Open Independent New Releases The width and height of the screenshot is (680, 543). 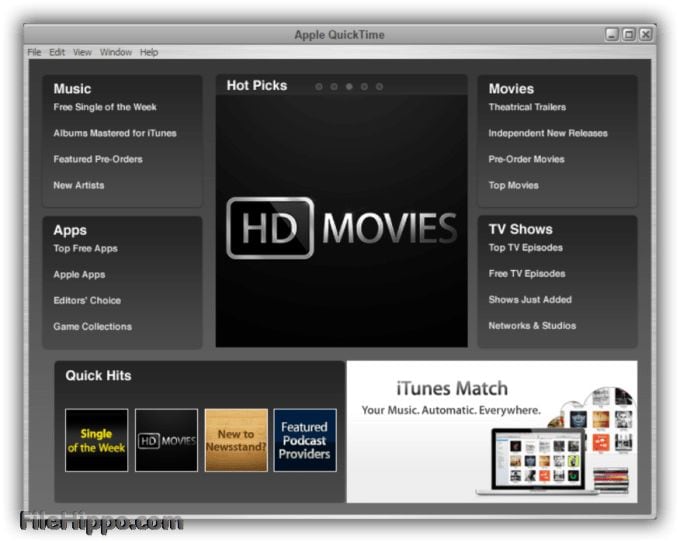[548, 133]
